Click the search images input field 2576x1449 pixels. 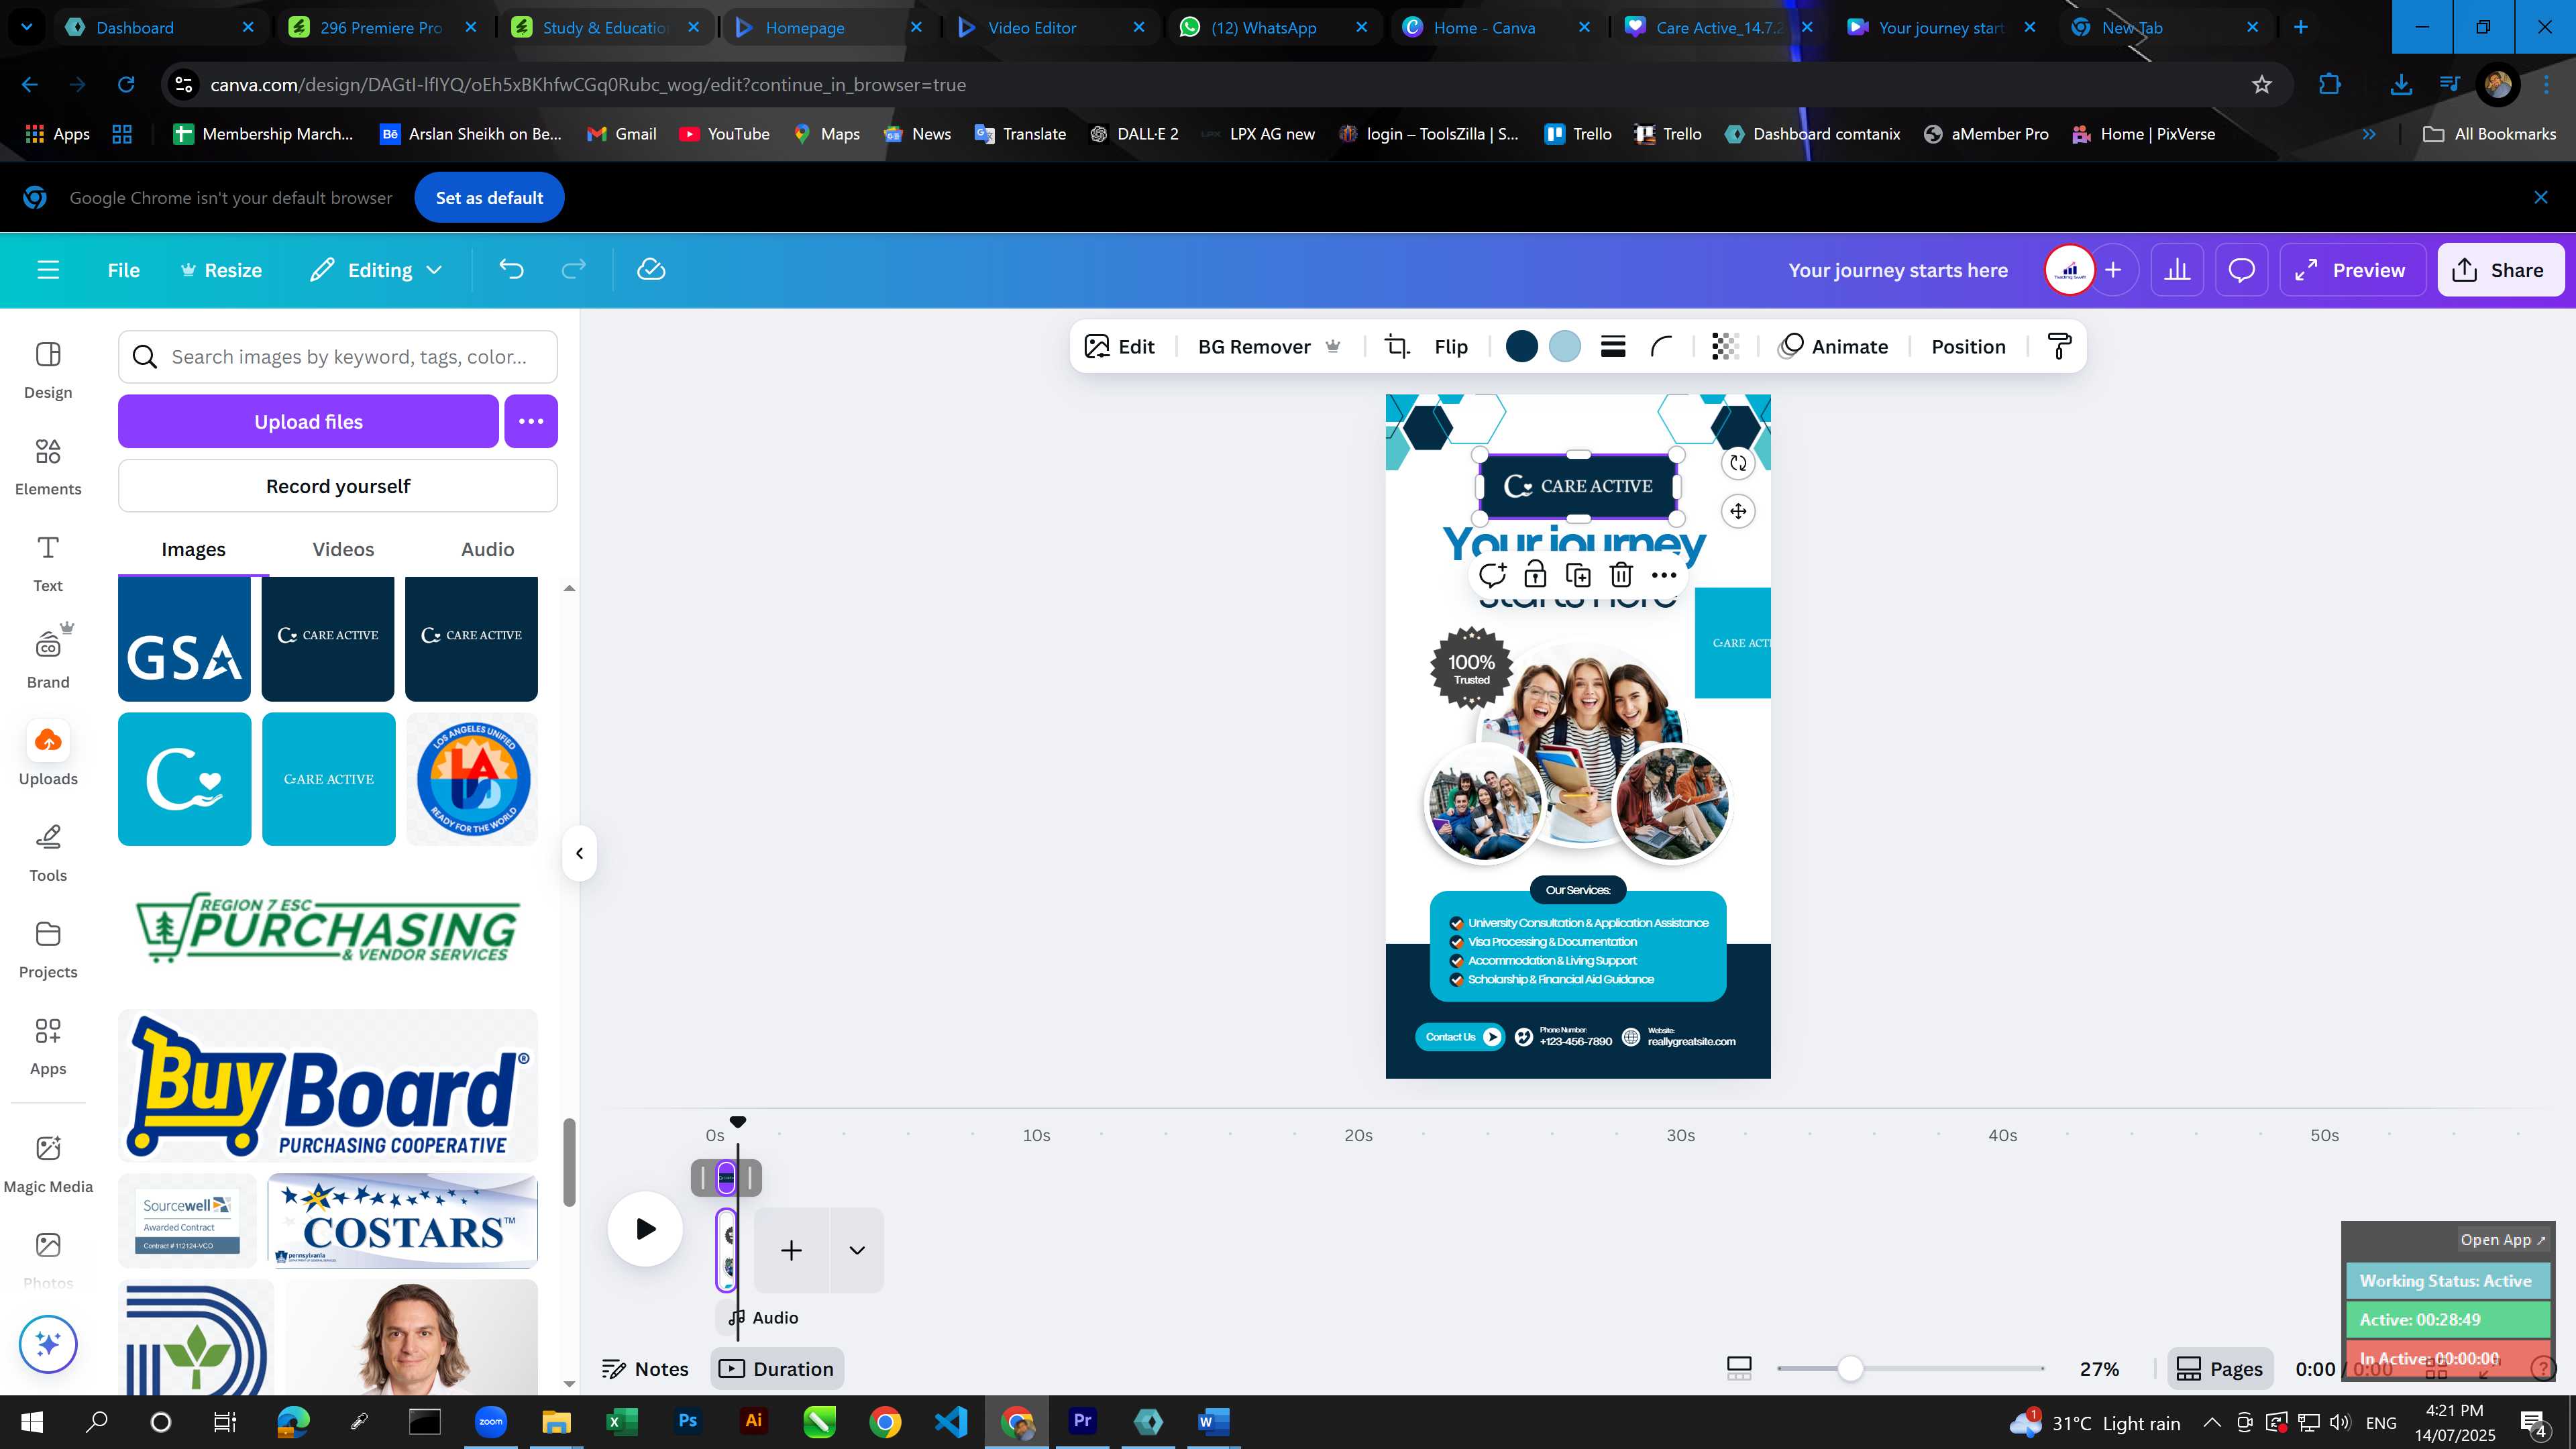[338, 357]
